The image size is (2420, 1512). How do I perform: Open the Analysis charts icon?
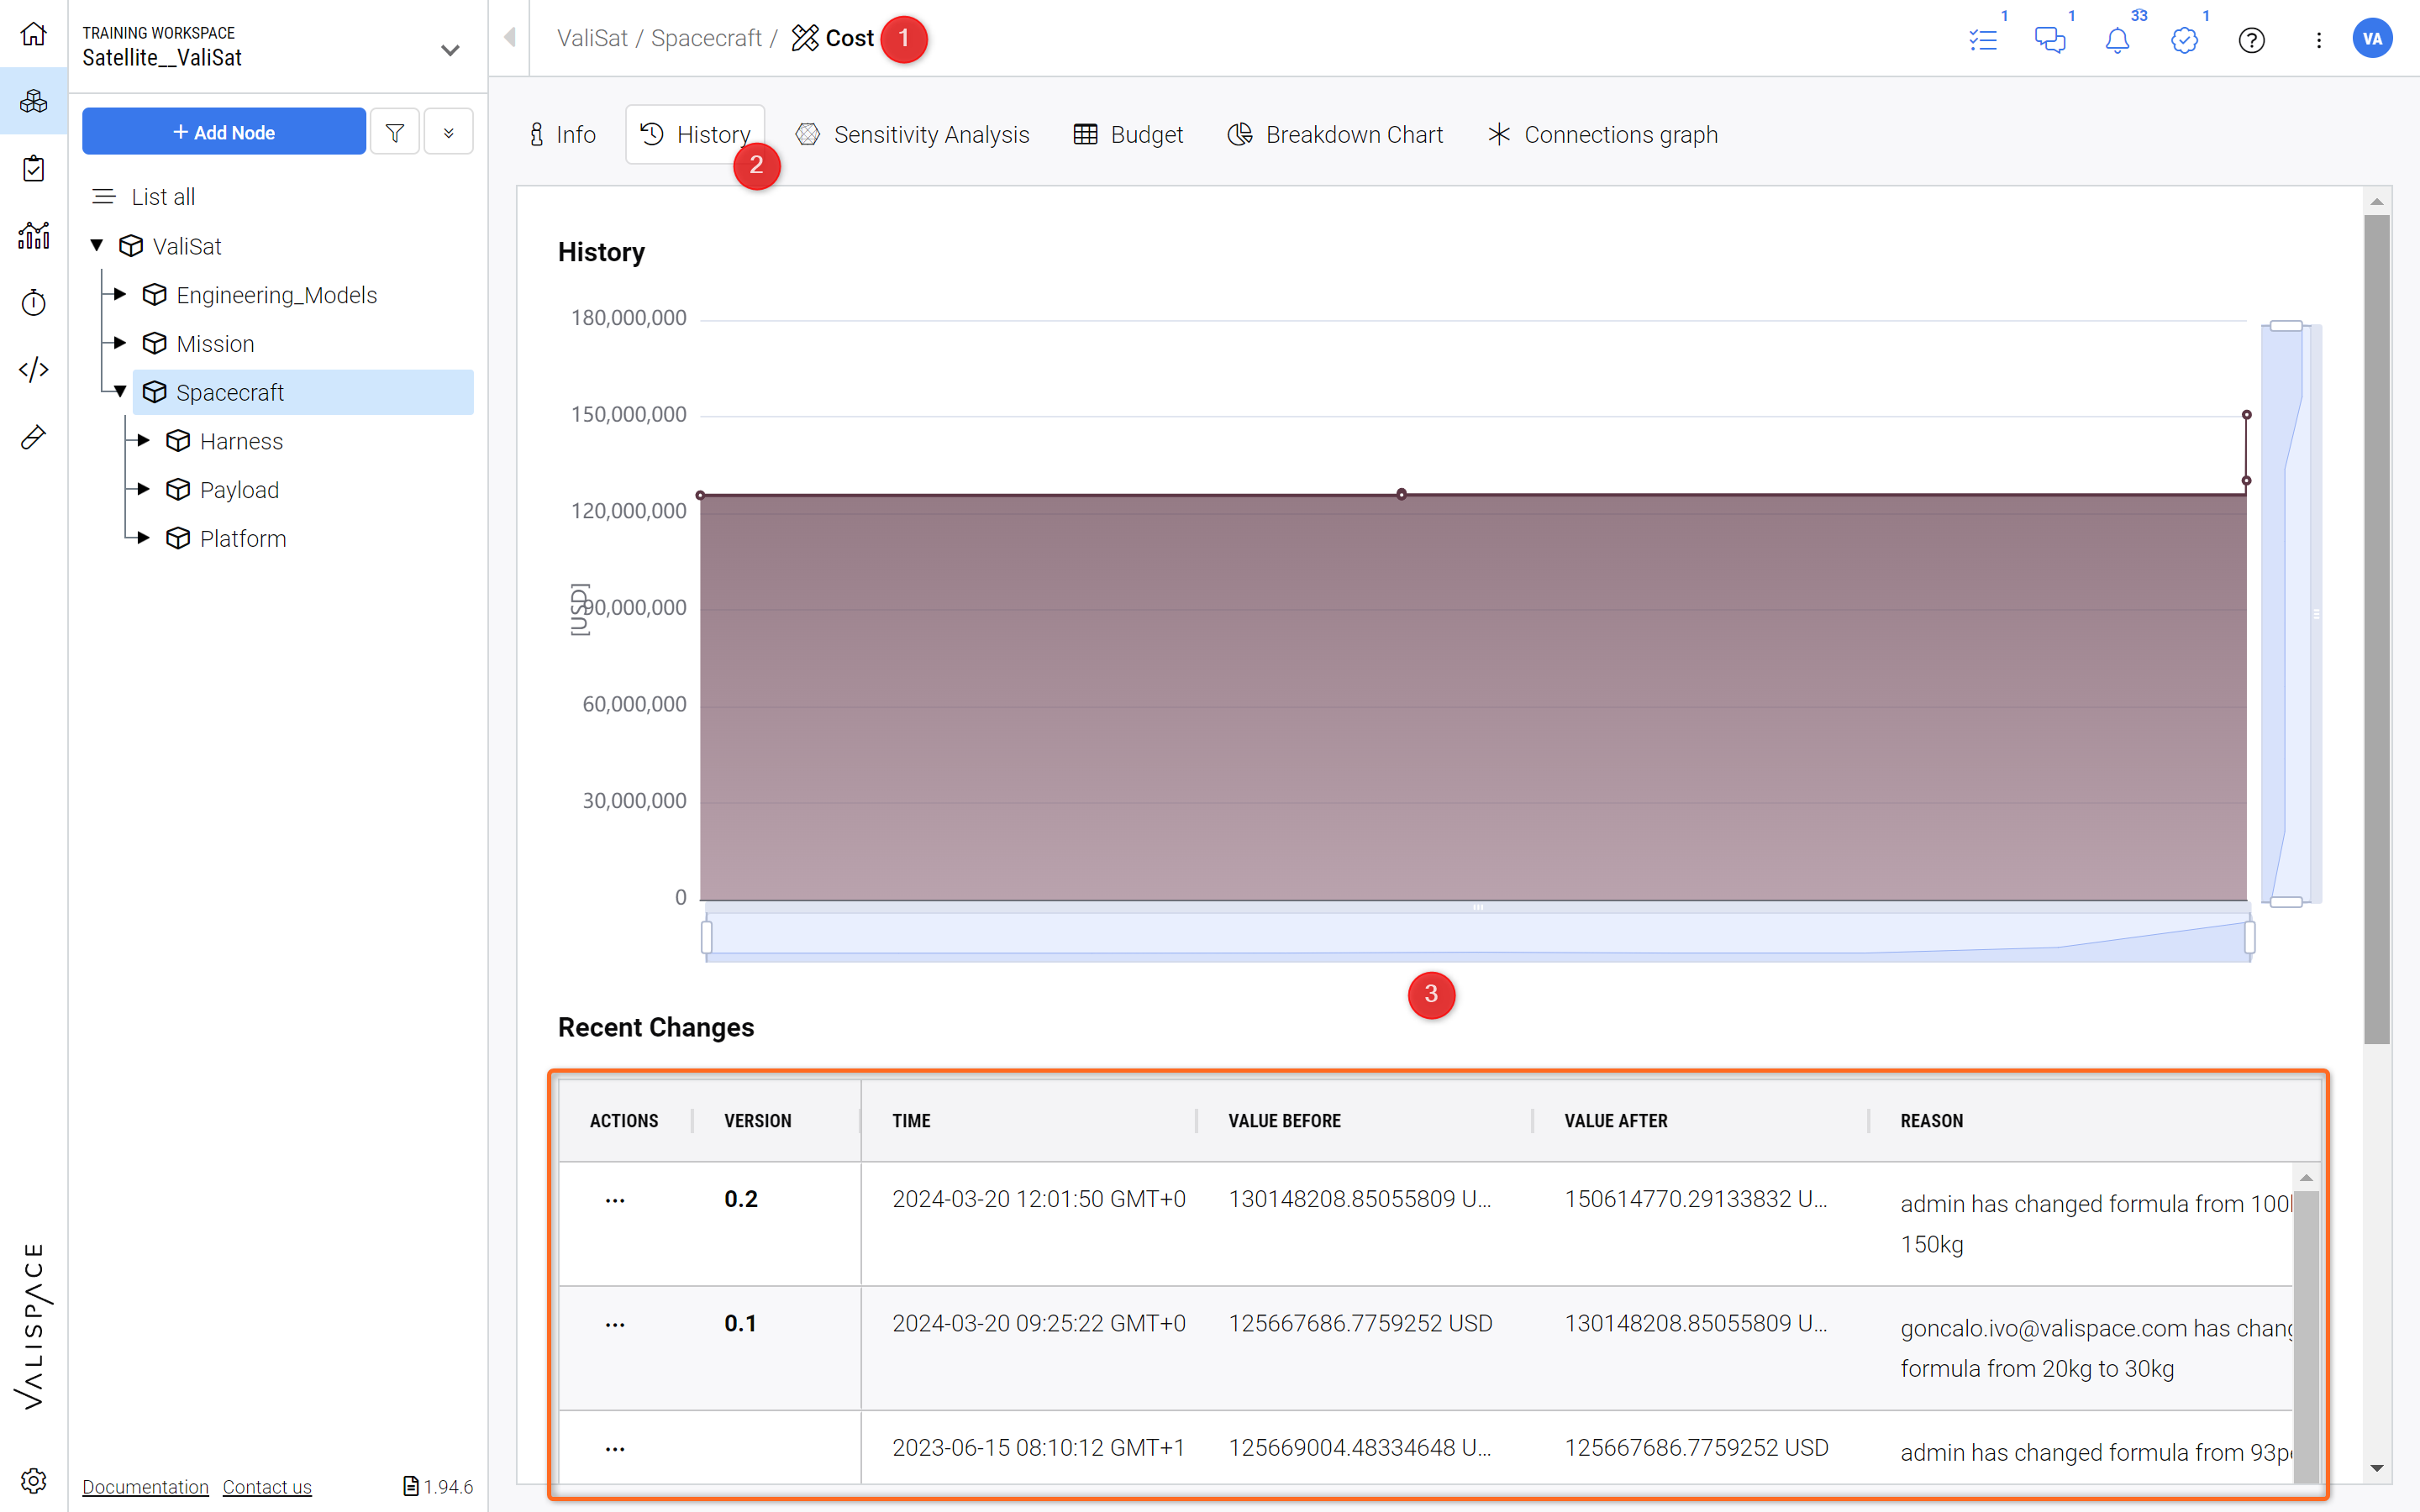pyautogui.click(x=33, y=235)
